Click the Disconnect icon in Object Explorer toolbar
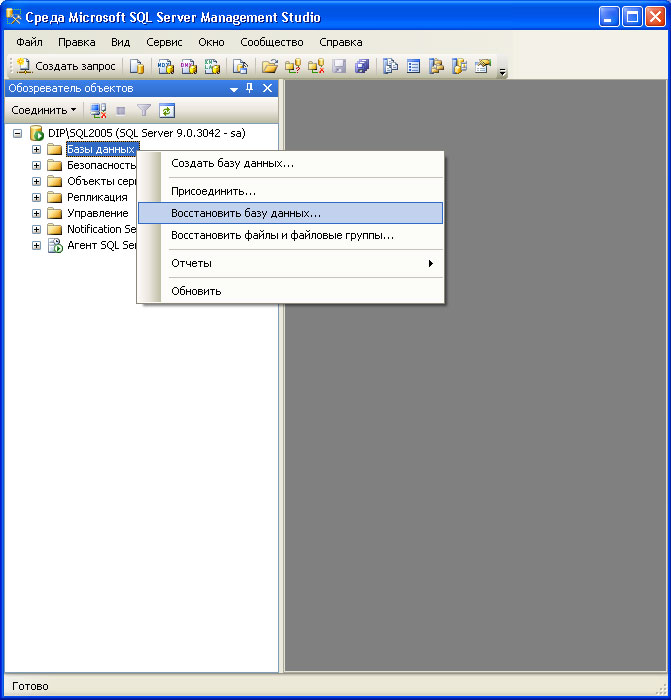This screenshot has width=671, height=700. [x=98, y=110]
